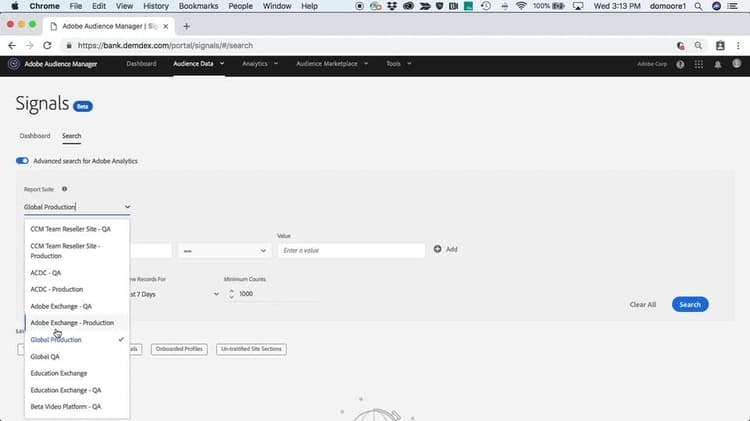Open the notifications bell icon

717,64
